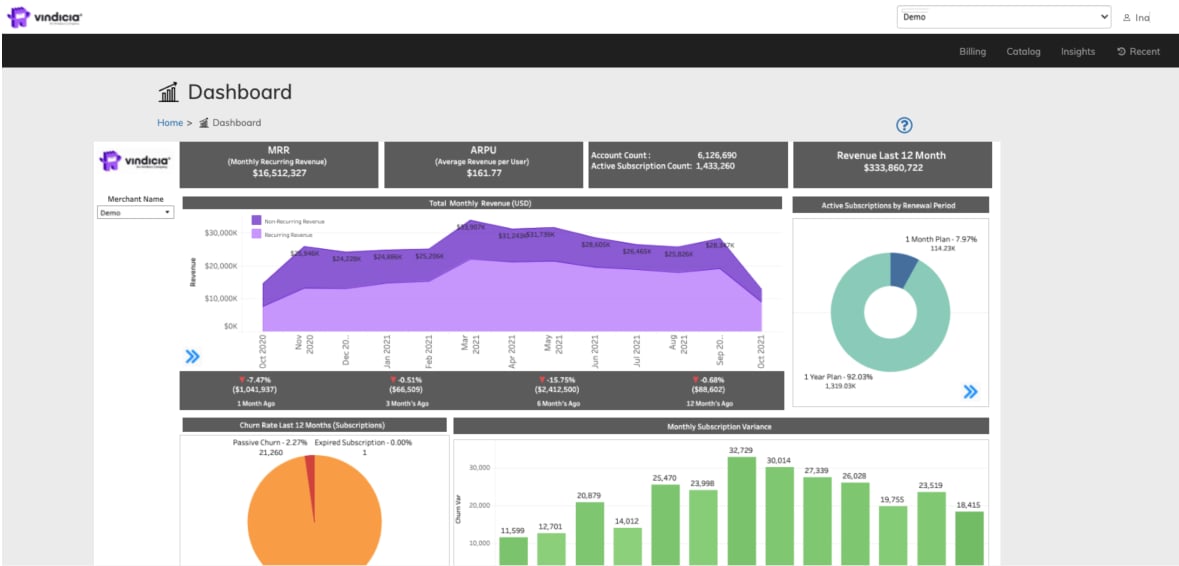Open the help question mark icon
1179x566 pixels.
pos(905,126)
